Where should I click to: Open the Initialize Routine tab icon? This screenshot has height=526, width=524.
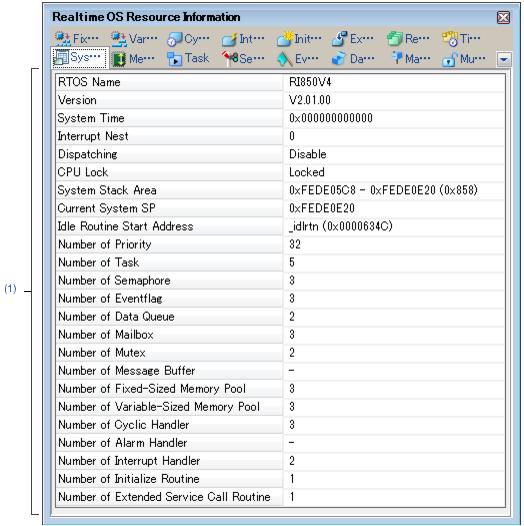[x=285, y=39]
